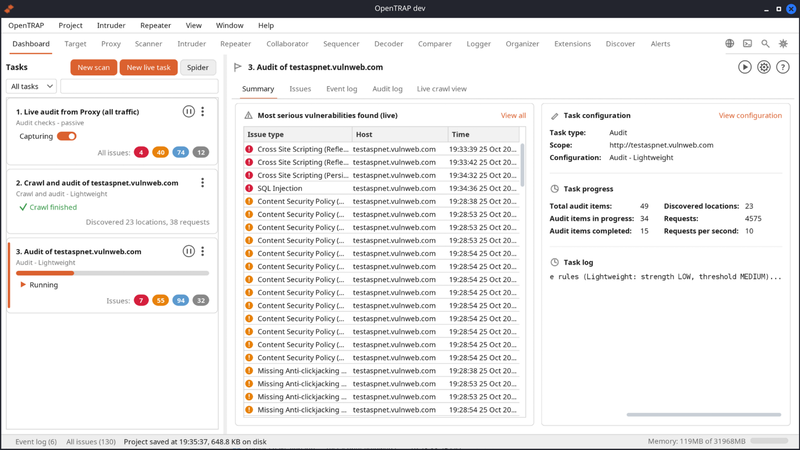Switch to the Alerts tab
The width and height of the screenshot is (800, 450).
coord(660,44)
